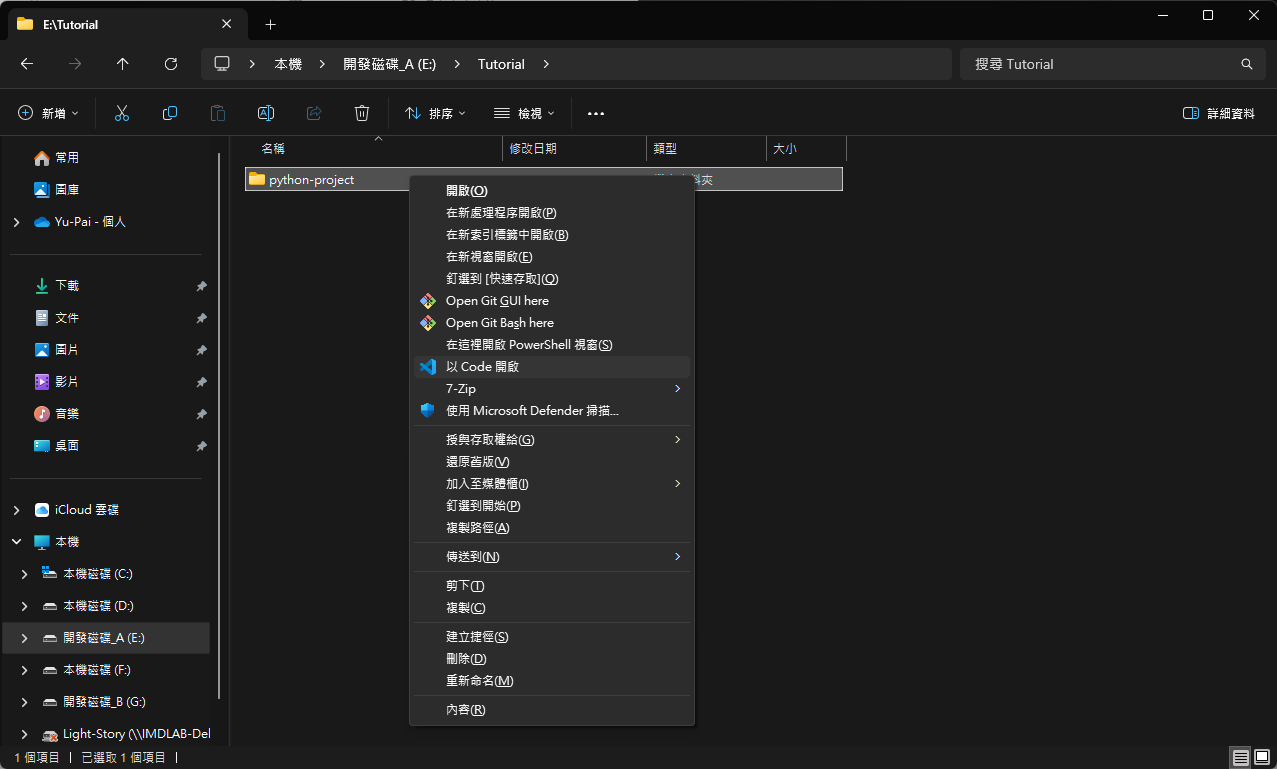Click the Refresh icon in the navigation bar

tap(170, 63)
